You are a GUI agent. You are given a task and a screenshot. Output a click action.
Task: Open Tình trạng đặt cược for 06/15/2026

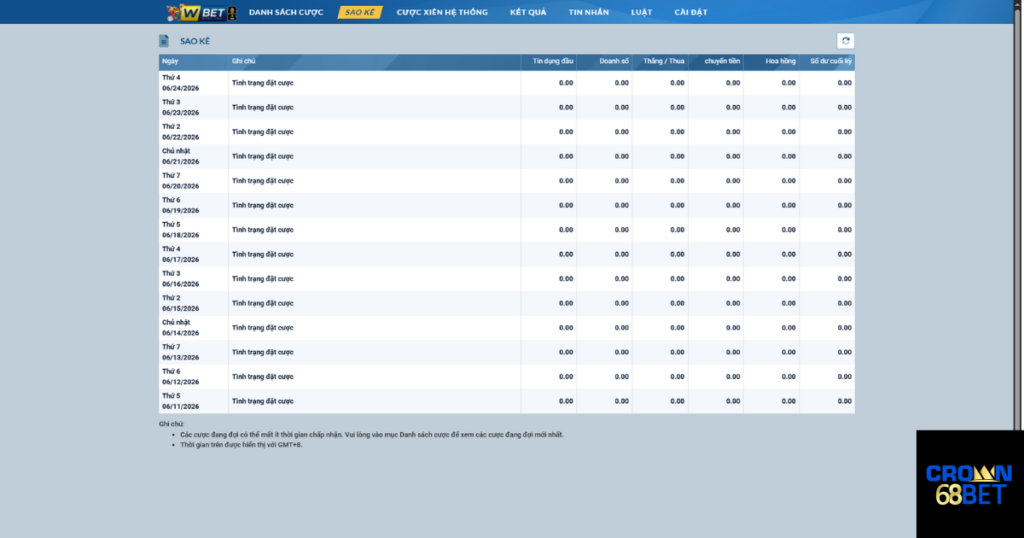[x=263, y=303]
